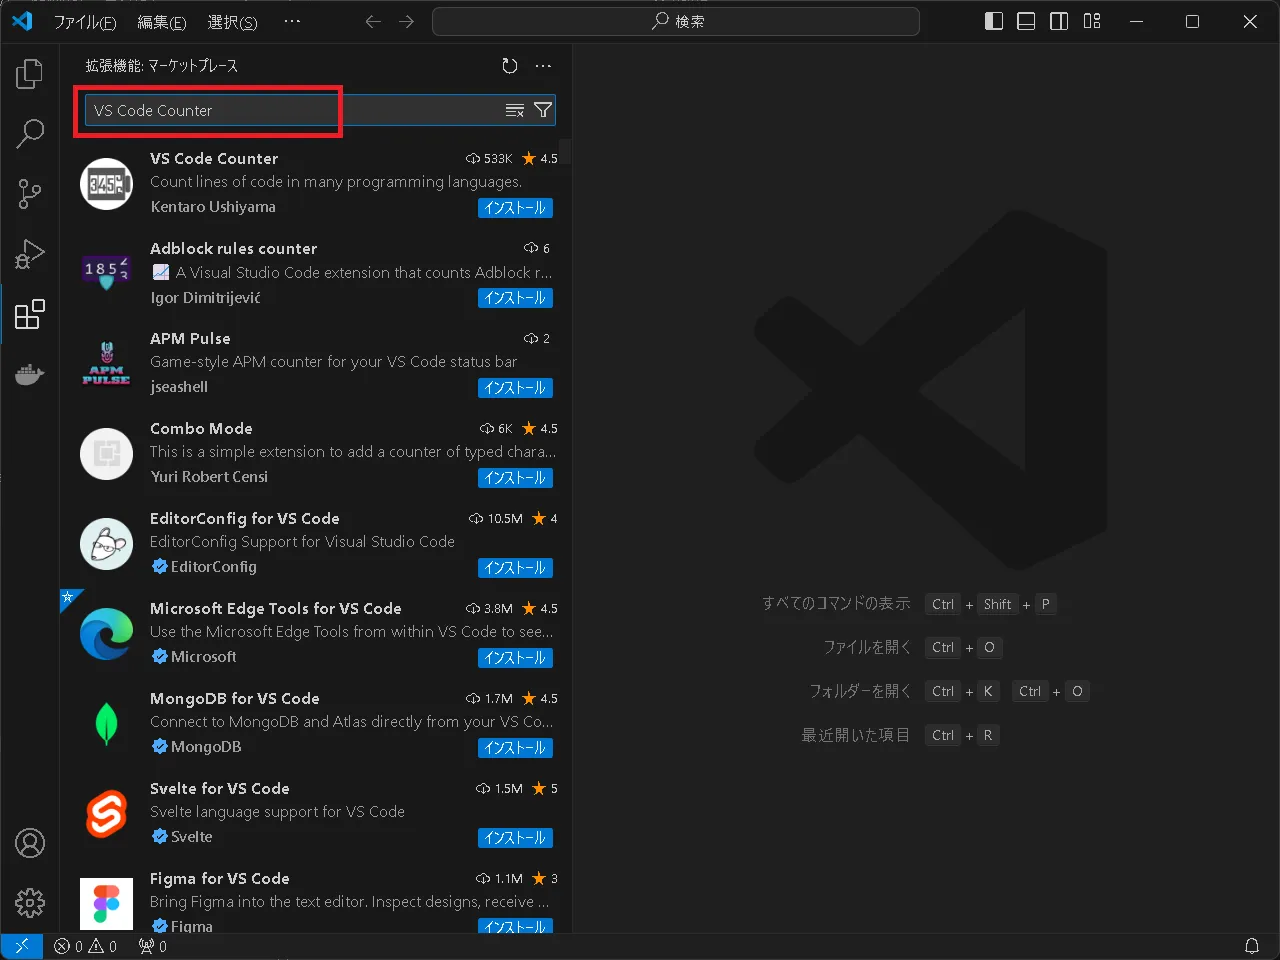
Task: Click the VS Code logo menu
Action: (x=22, y=21)
